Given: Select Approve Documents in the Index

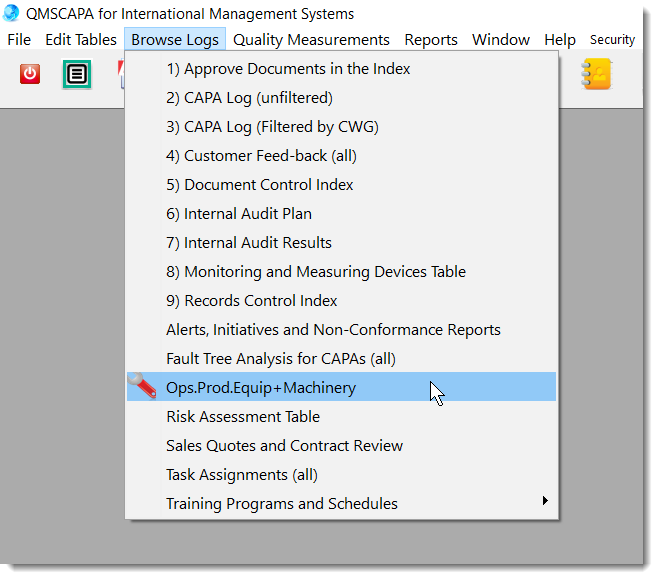Looking at the screenshot, I should pos(288,69).
